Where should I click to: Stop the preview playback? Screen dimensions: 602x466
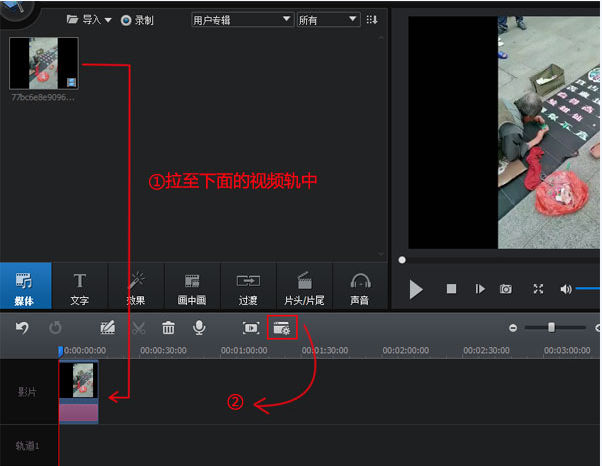pos(451,289)
